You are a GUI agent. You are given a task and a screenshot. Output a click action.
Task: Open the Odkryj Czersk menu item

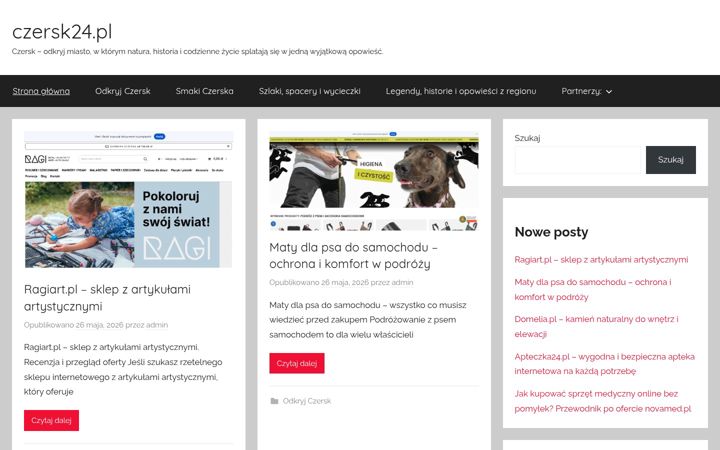click(123, 91)
